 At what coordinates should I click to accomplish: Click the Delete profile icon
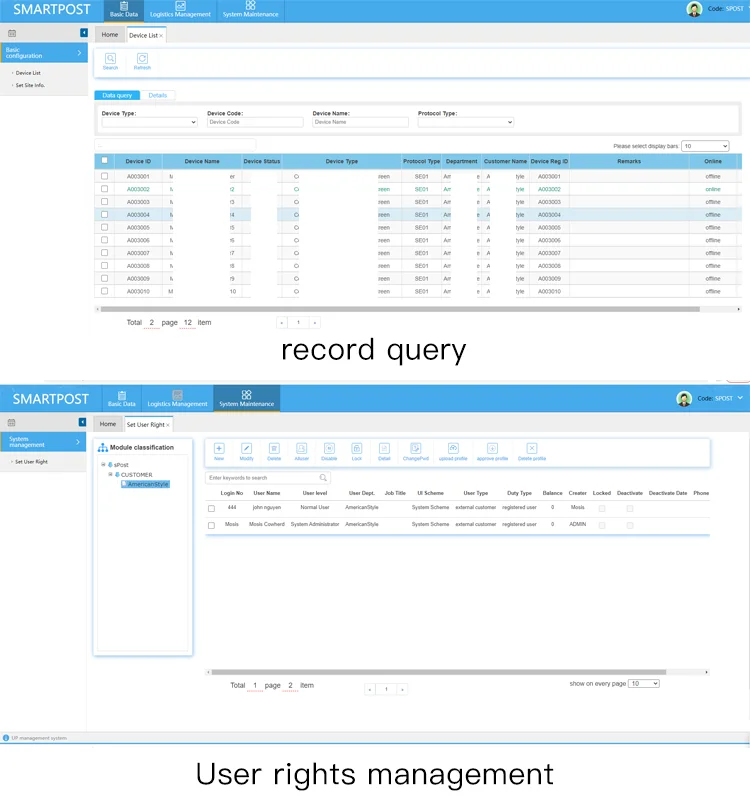click(x=532, y=449)
